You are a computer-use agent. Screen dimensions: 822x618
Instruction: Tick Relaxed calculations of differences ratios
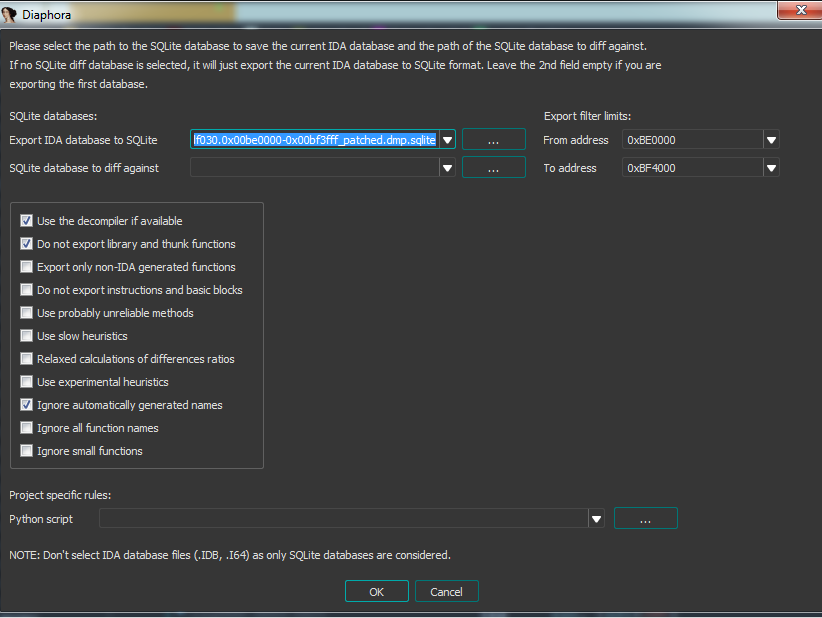26,359
